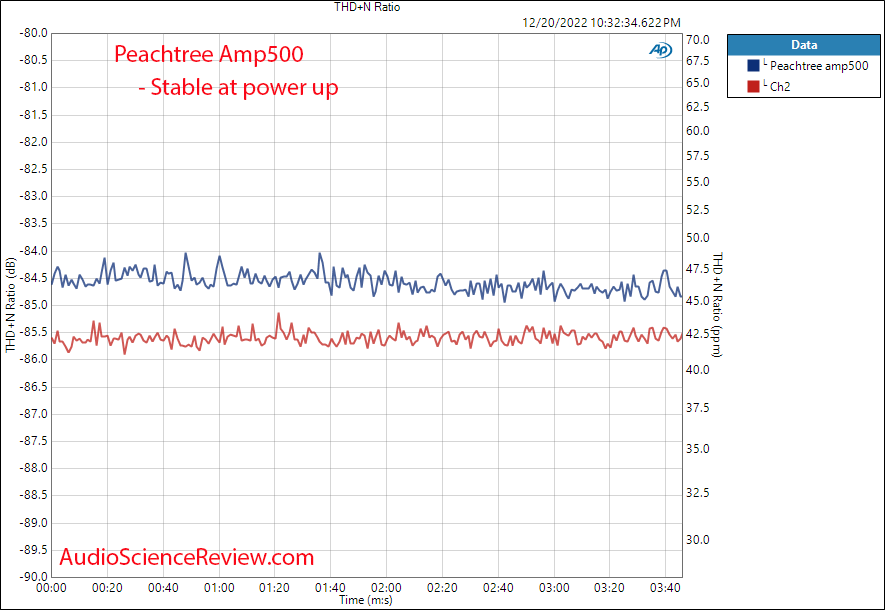Click the "-83.0" left axis value
The image size is (885, 610).
point(33,196)
